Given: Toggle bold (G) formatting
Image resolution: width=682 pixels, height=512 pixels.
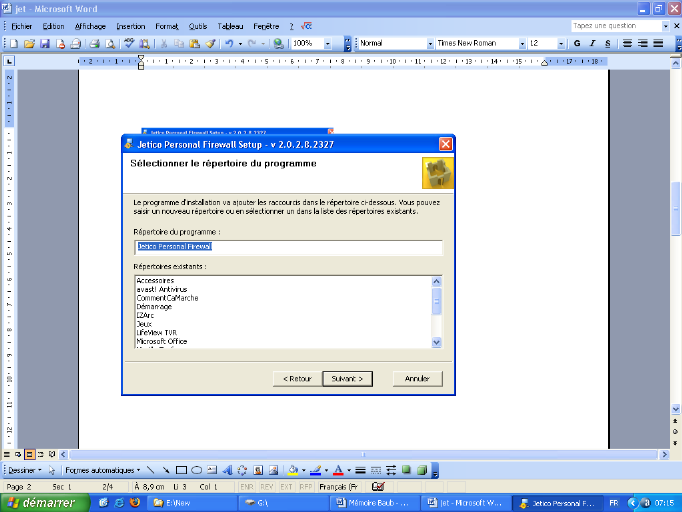Looking at the screenshot, I should (577, 43).
